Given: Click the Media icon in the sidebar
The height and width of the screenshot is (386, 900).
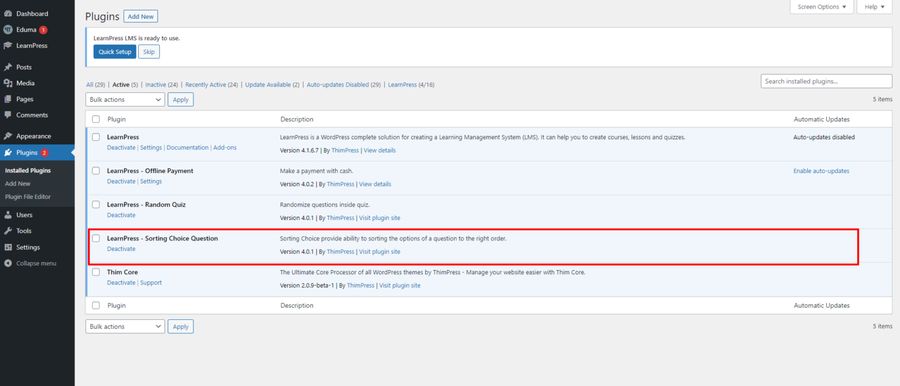Looking at the screenshot, I should (x=8, y=83).
